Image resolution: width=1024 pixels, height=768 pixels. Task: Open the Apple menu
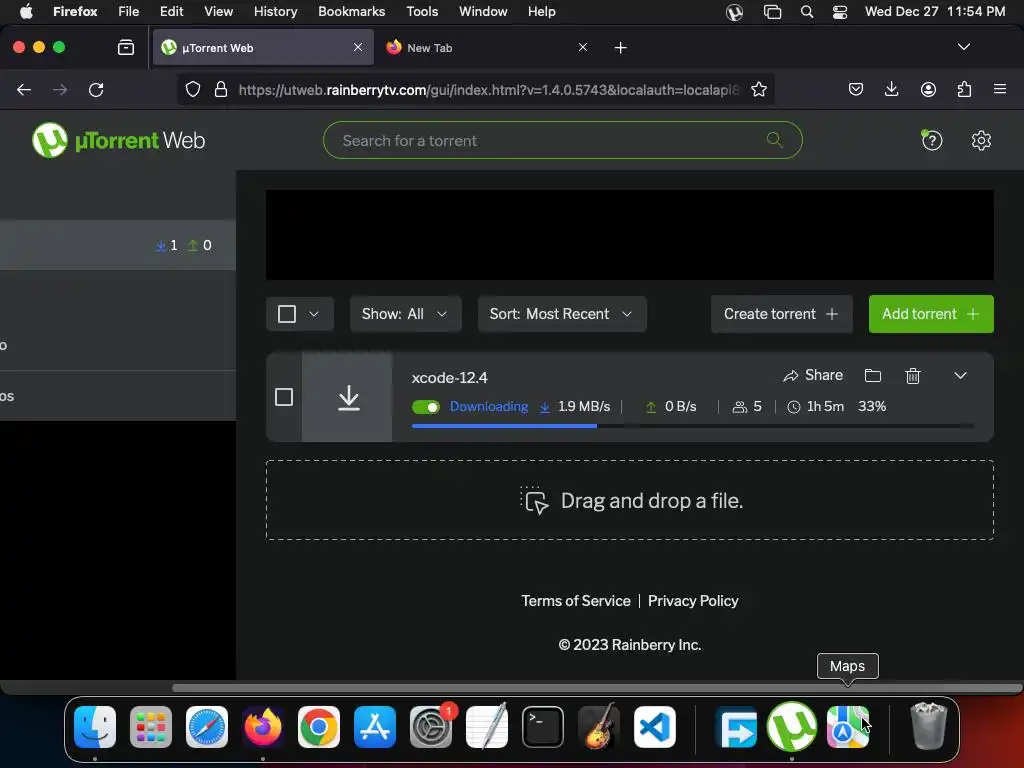tap(26, 11)
